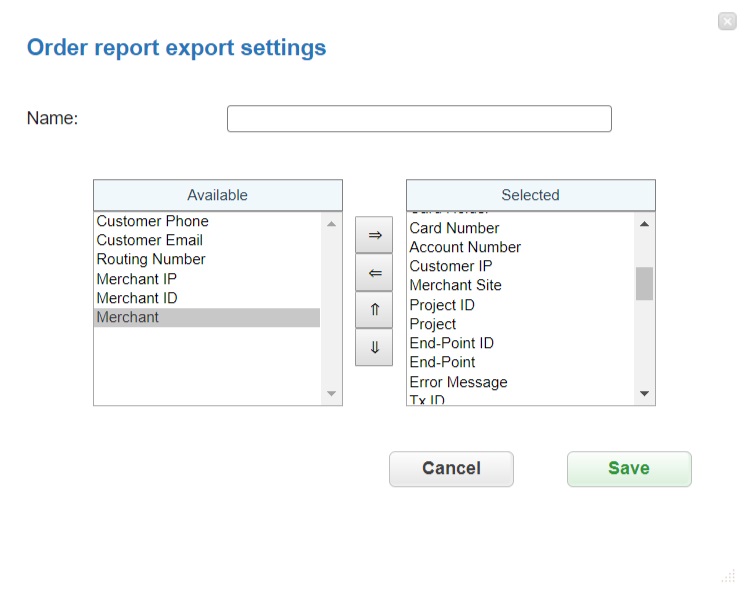Select Customer Email in Available list
Viewport: 748px width, 598px height.
150,240
